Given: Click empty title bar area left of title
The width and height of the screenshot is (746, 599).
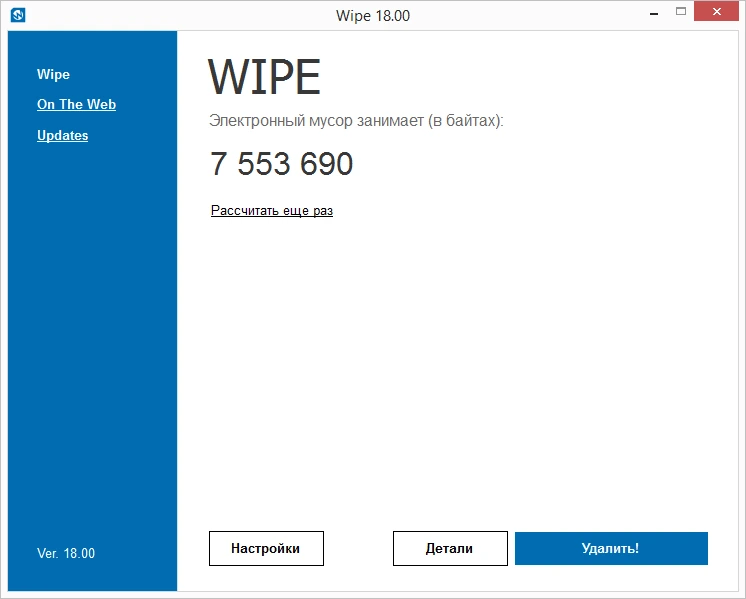Looking at the screenshot, I should point(181,15).
